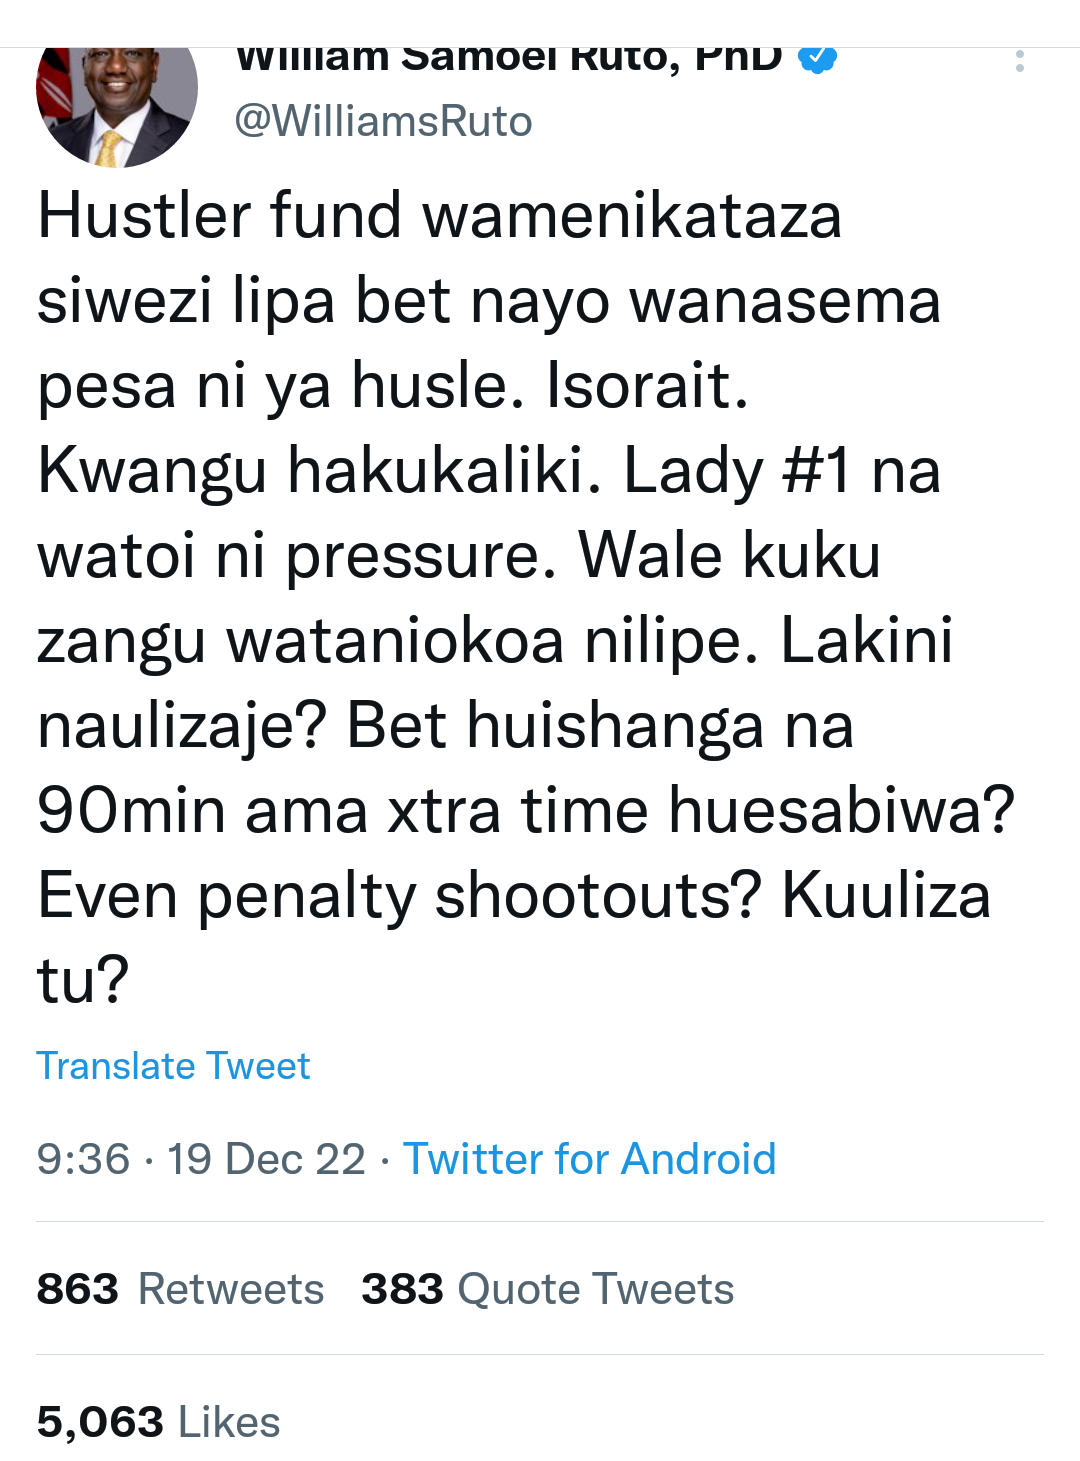1080x1461 pixels.
Task: Click the 19 Dec 22 date
Action: pos(266,1159)
